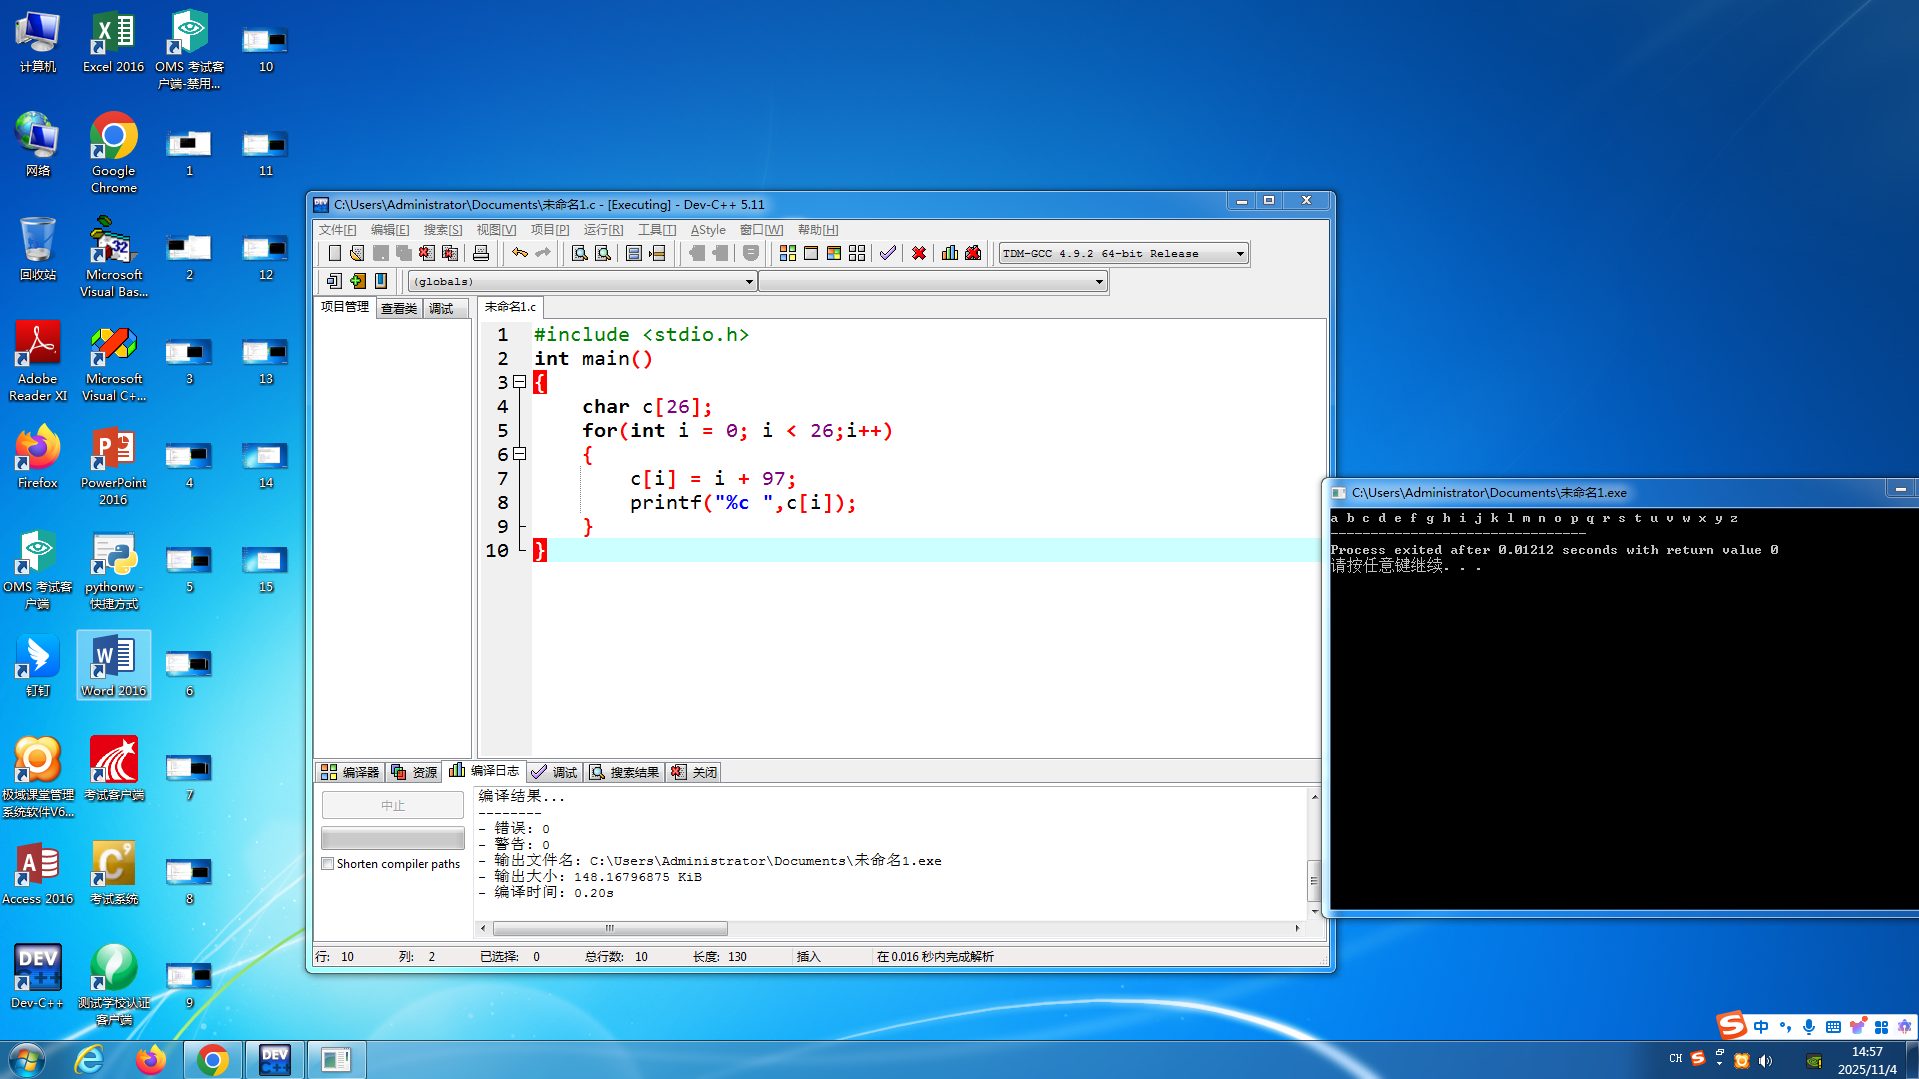
Task: Click the blue bookmark icon in second toolbar row
Action: point(381,281)
